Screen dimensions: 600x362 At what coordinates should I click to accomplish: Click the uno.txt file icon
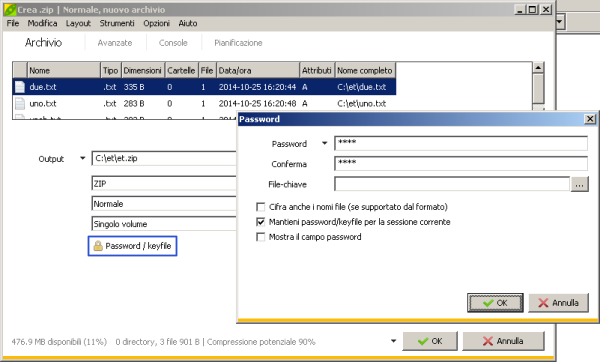point(20,103)
